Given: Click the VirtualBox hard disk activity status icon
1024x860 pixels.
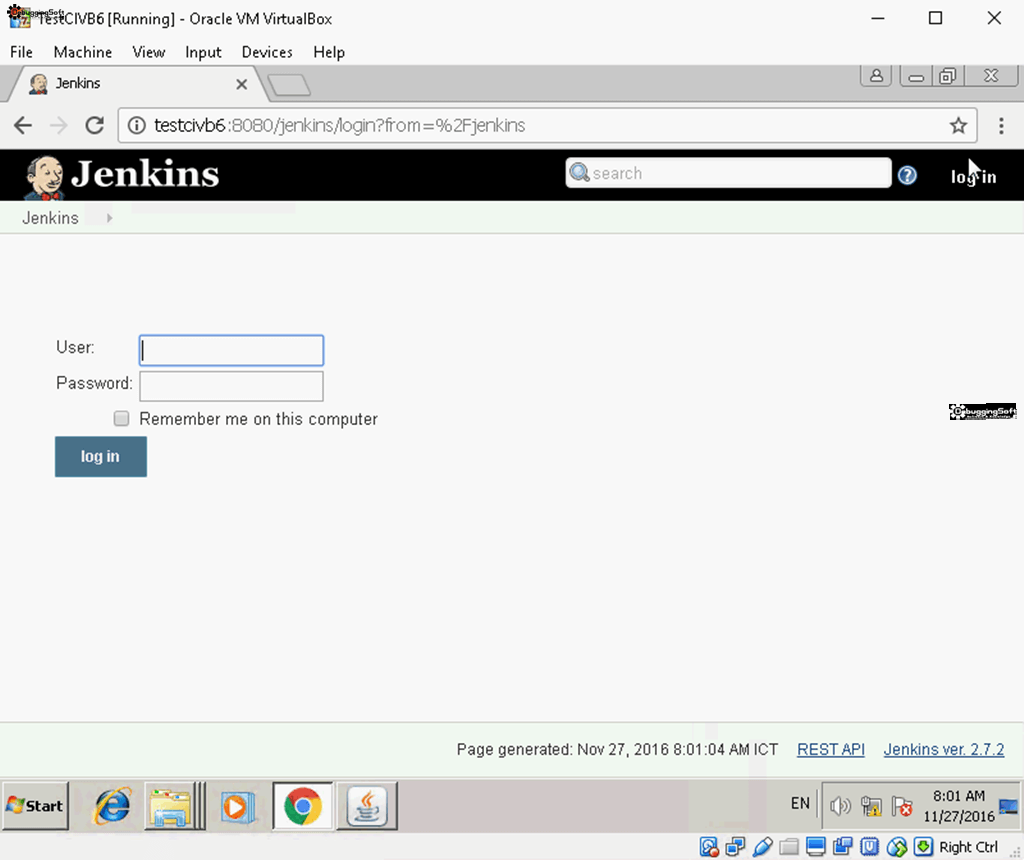Looking at the screenshot, I should click(x=709, y=847).
